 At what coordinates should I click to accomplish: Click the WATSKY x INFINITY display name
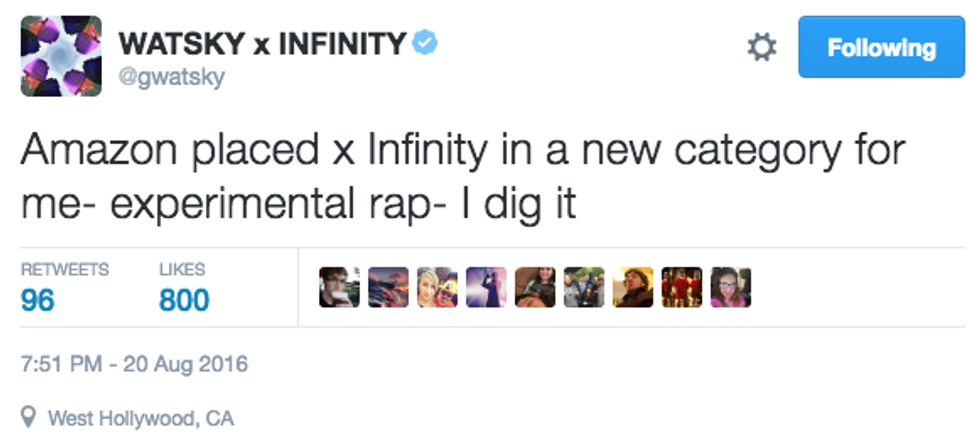pos(262,45)
